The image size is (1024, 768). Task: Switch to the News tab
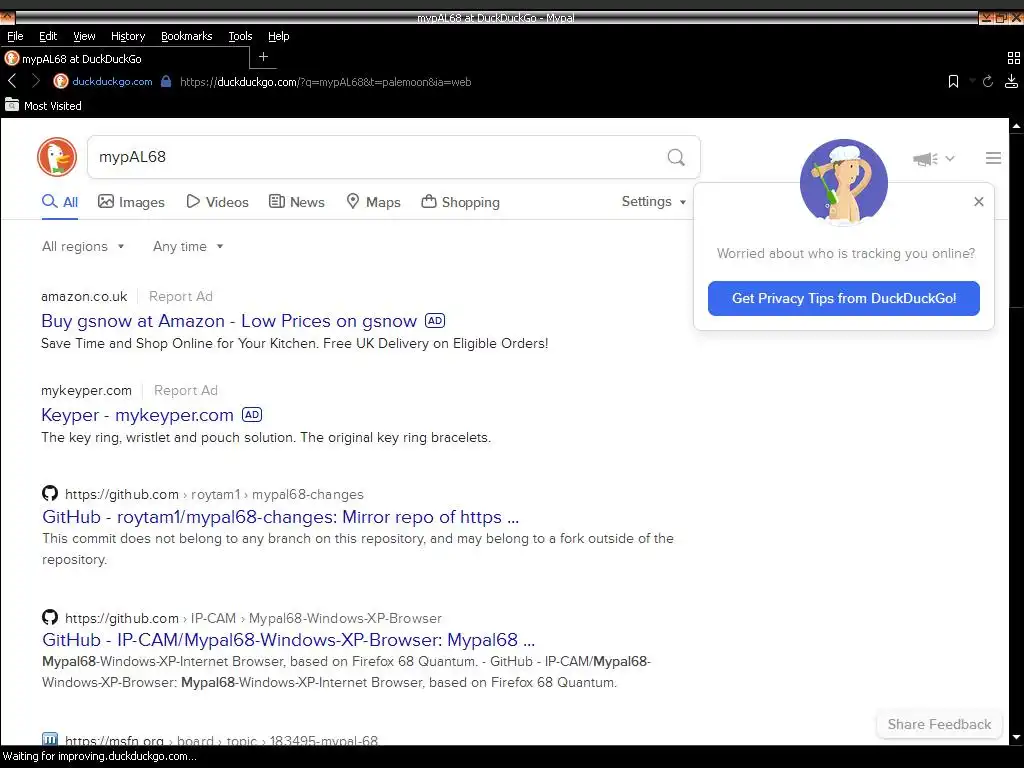[x=297, y=202]
